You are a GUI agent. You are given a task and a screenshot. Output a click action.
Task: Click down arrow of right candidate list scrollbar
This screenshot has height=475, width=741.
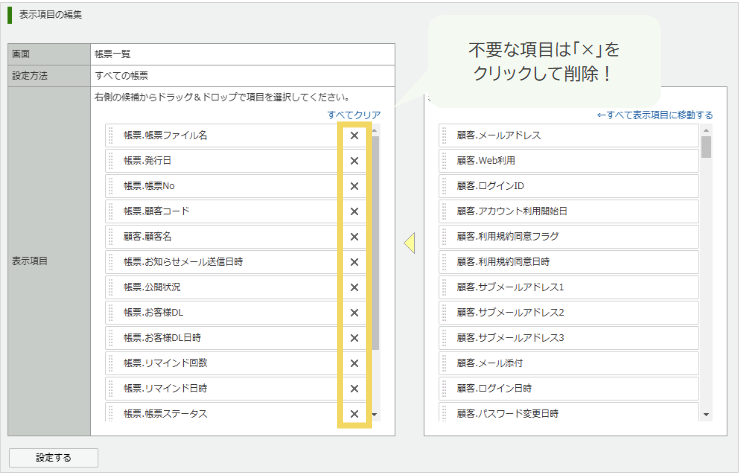click(706, 414)
